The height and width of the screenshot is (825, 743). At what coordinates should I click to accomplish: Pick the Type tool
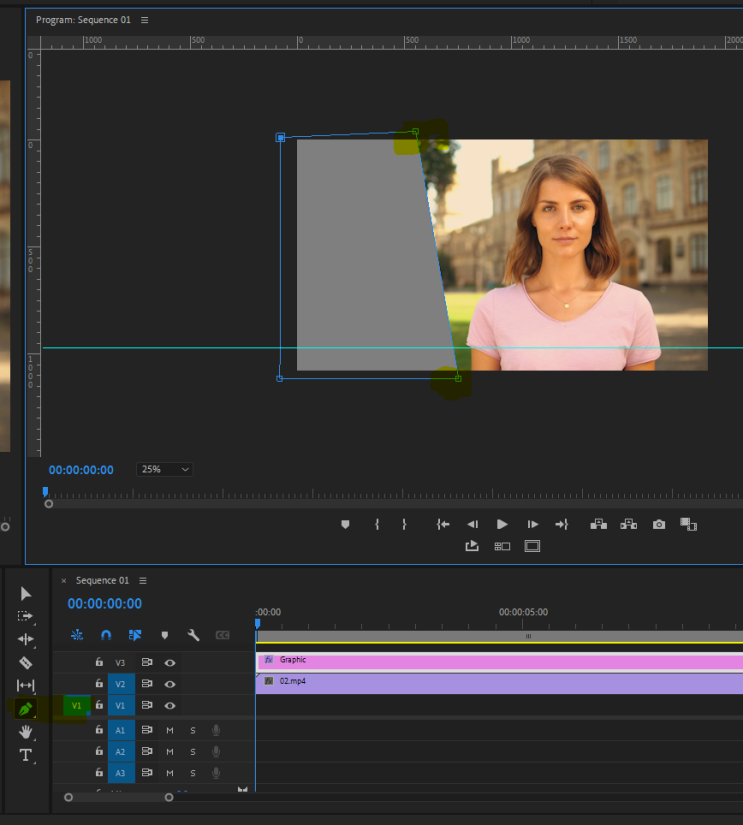(26, 754)
